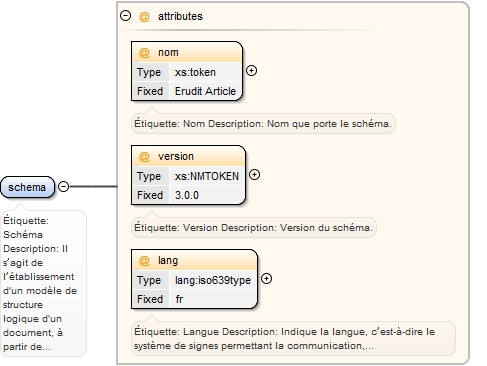487x366 pixels.
Task: Click the @ icon of lang attribute
Action: tap(144, 261)
